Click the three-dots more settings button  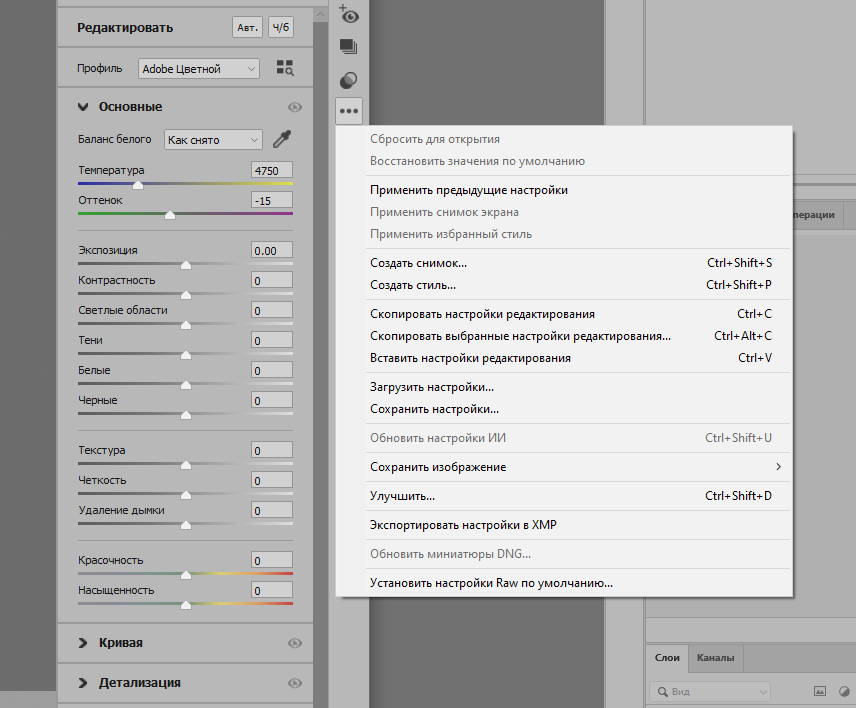point(348,111)
